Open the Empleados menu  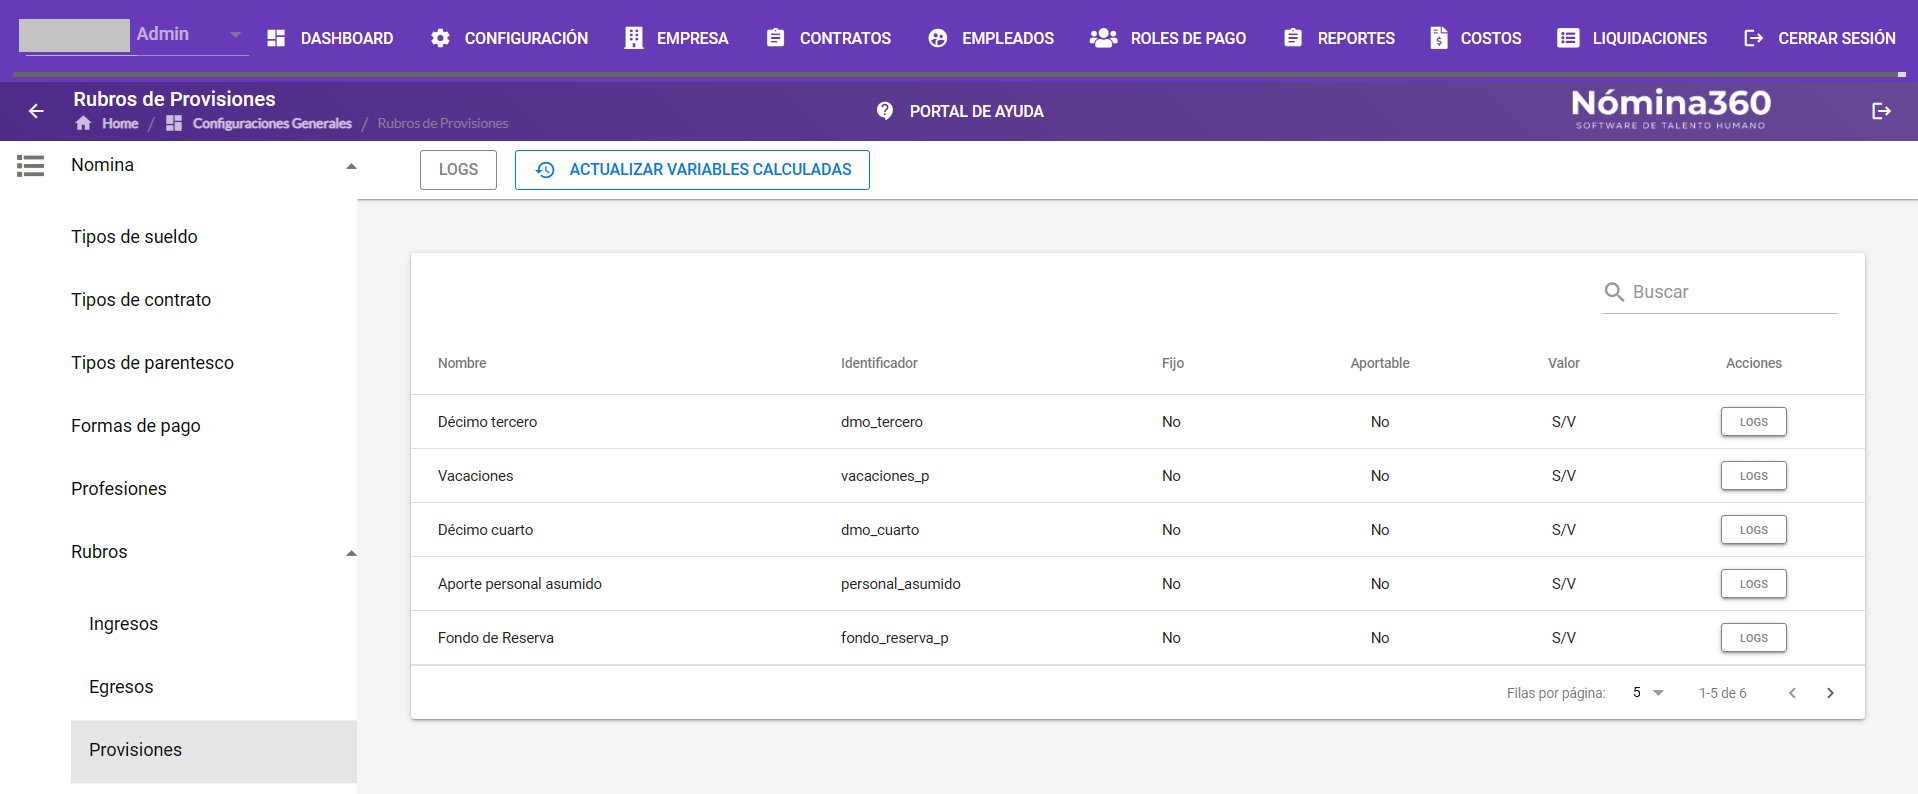(x=991, y=38)
